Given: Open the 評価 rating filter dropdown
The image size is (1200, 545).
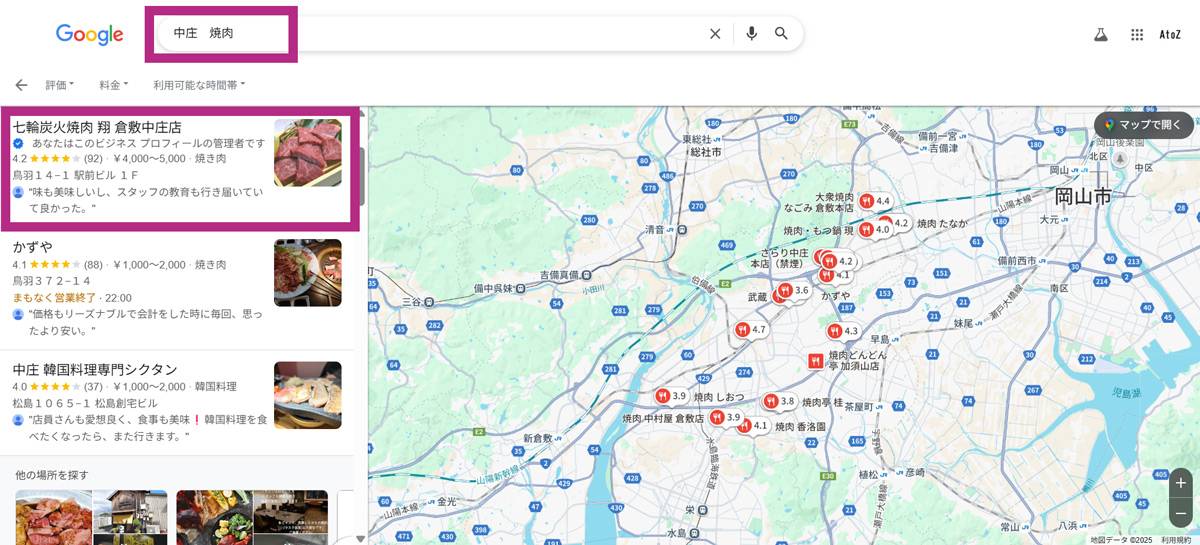Looking at the screenshot, I should (x=59, y=85).
